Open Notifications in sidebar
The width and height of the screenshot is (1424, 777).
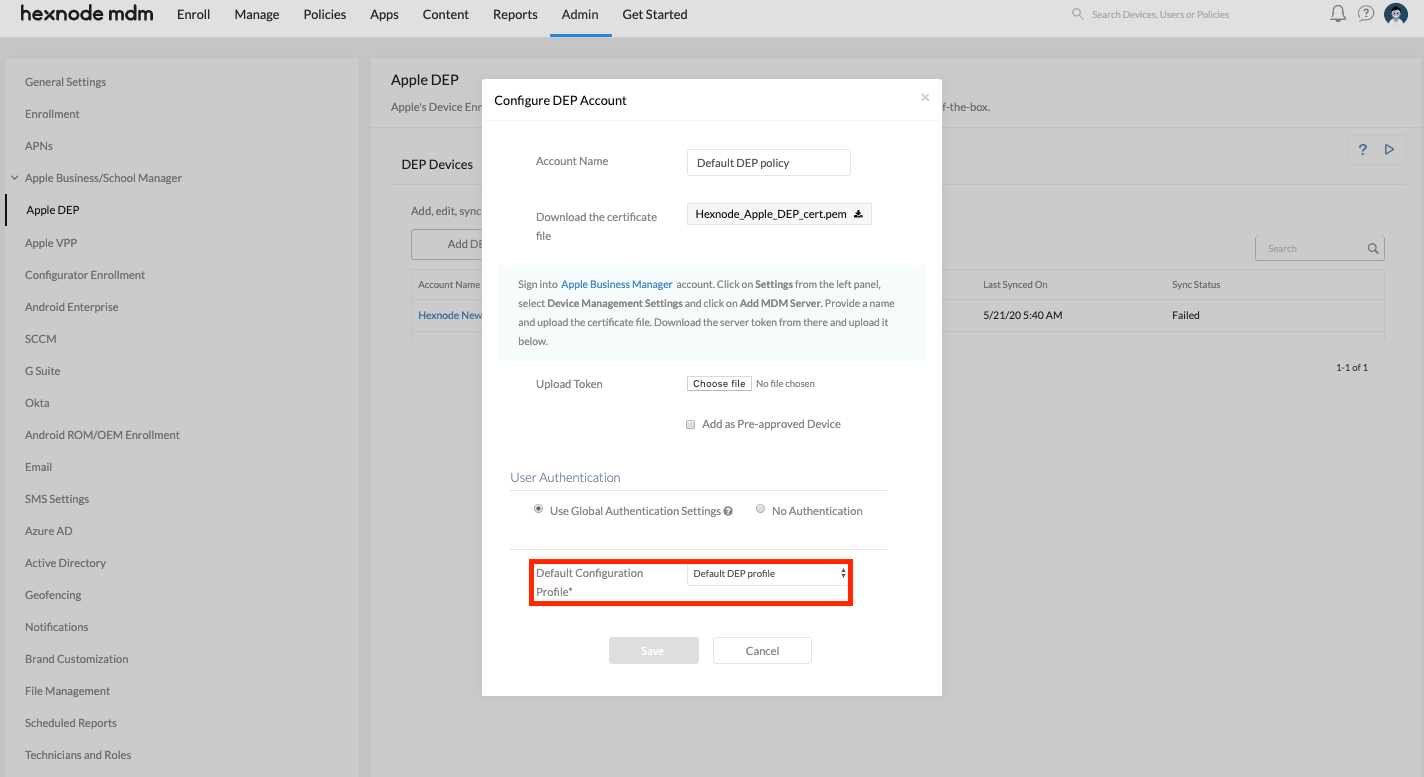point(57,627)
